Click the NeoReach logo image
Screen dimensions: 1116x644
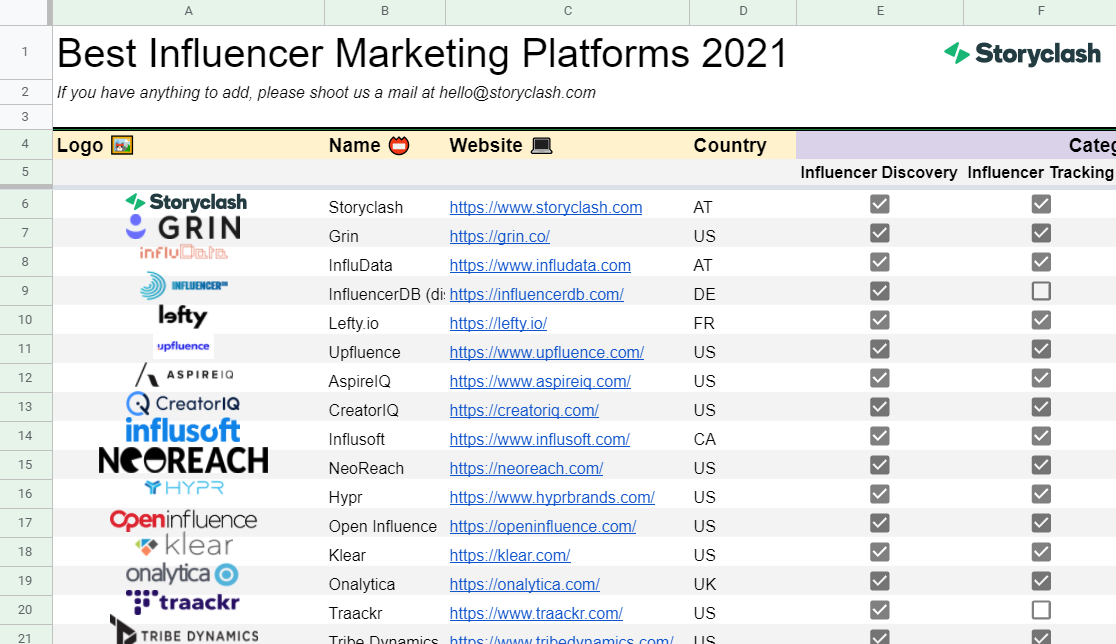coord(184,460)
